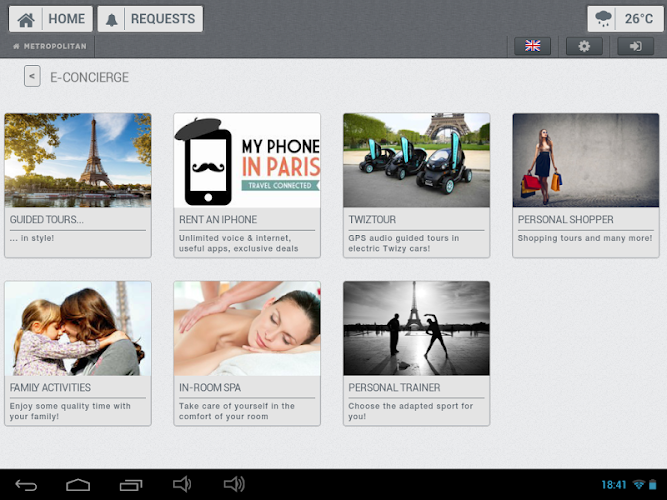Go back using the E-Concierge back arrow
Viewport: 667px width, 500px height.
tap(32, 76)
